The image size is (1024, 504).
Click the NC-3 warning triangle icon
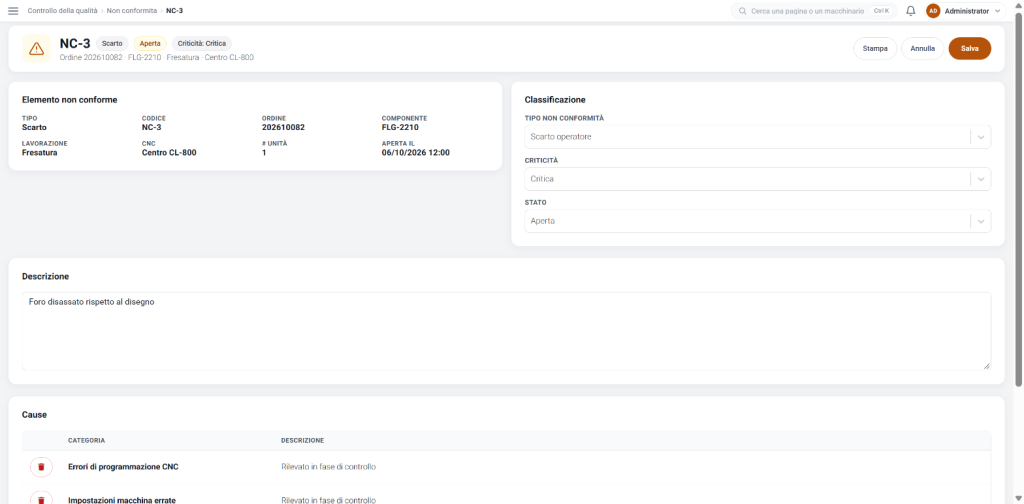pyautogui.click(x=37, y=48)
